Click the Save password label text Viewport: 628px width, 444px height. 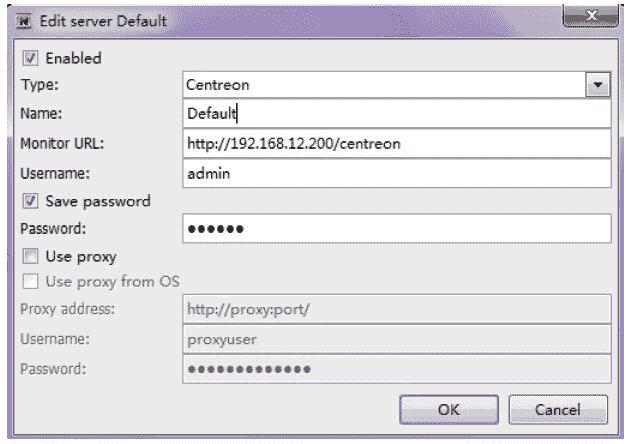(x=98, y=201)
